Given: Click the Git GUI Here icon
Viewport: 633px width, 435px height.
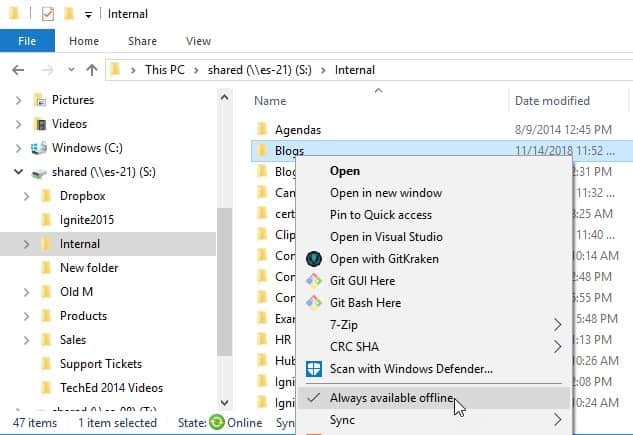Looking at the screenshot, I should [x=313, y=281].
